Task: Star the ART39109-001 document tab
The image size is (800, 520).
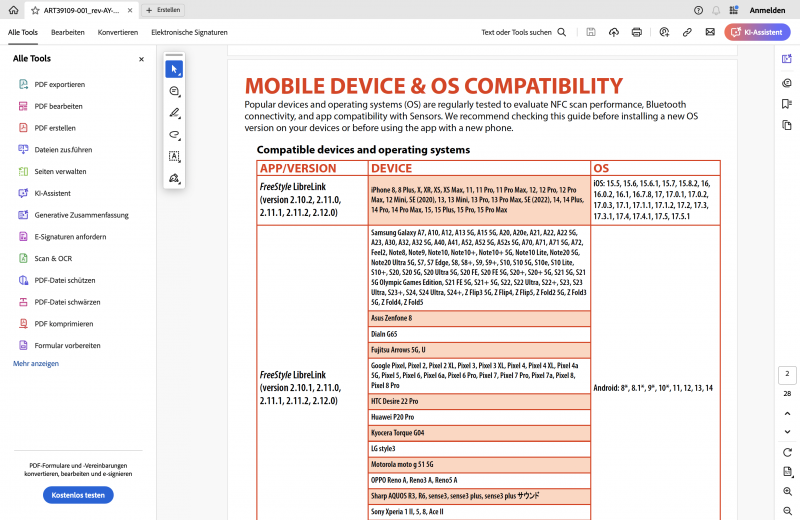Action: click(35, 10)
